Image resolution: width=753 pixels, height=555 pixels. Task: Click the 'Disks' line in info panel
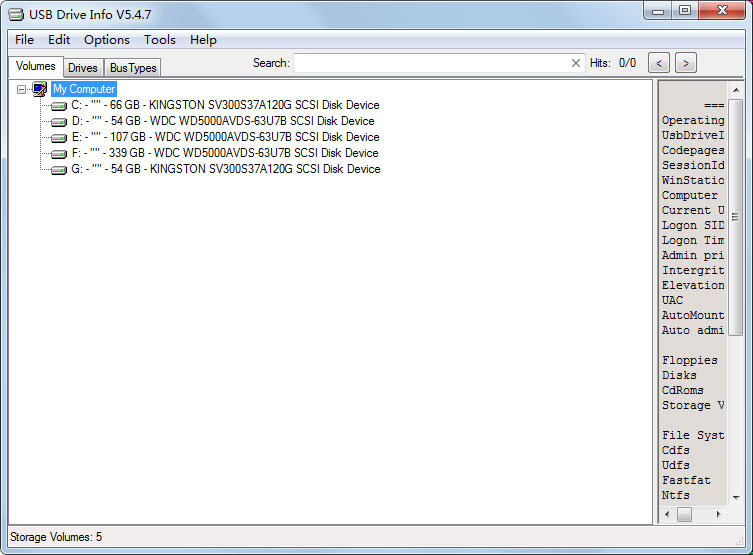tap(679, 375)
